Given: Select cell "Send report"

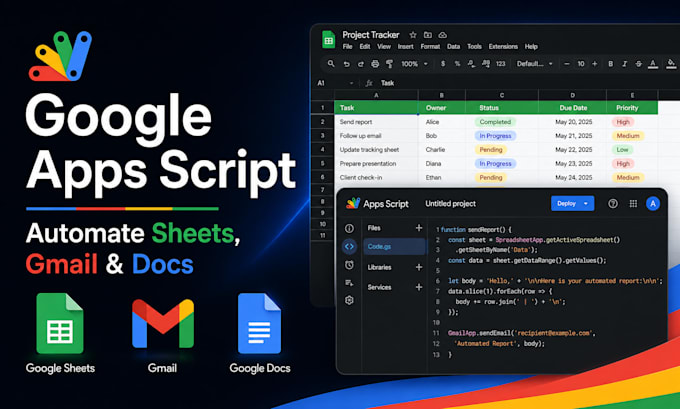Looking at the screenshot, I should click(x=376, y=122).
